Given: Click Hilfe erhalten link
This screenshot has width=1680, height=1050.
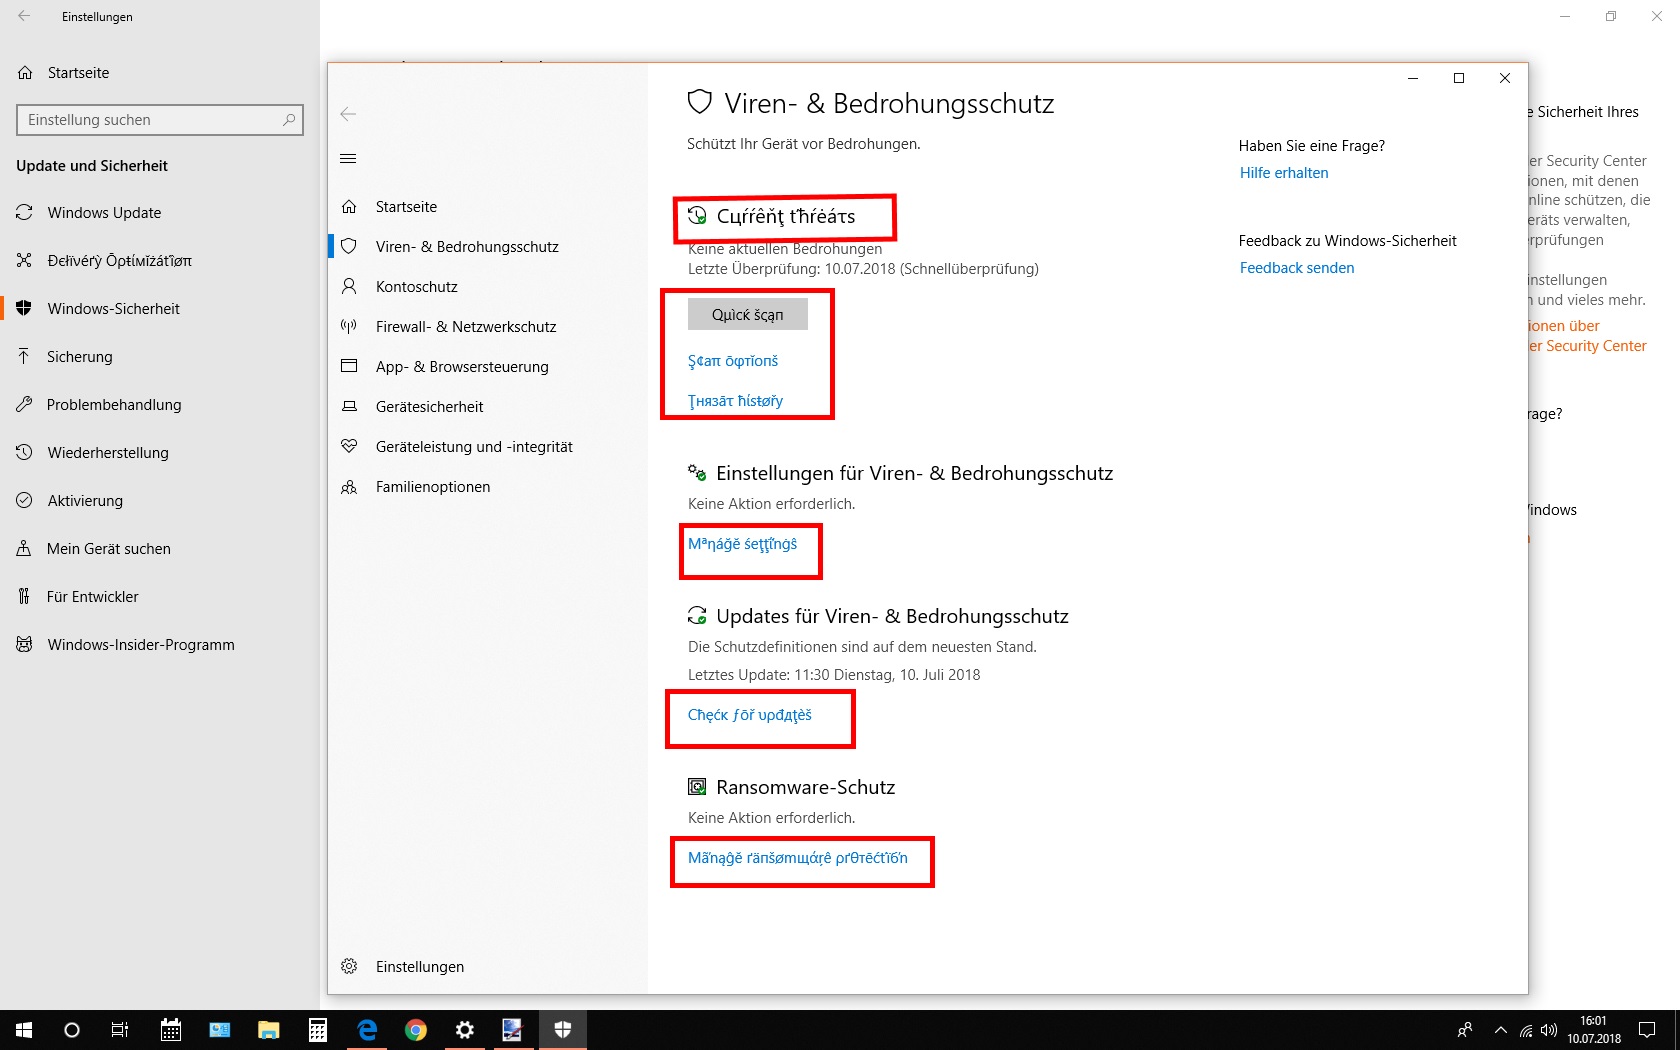Looking at the screenshot, I should (1284, 173).
